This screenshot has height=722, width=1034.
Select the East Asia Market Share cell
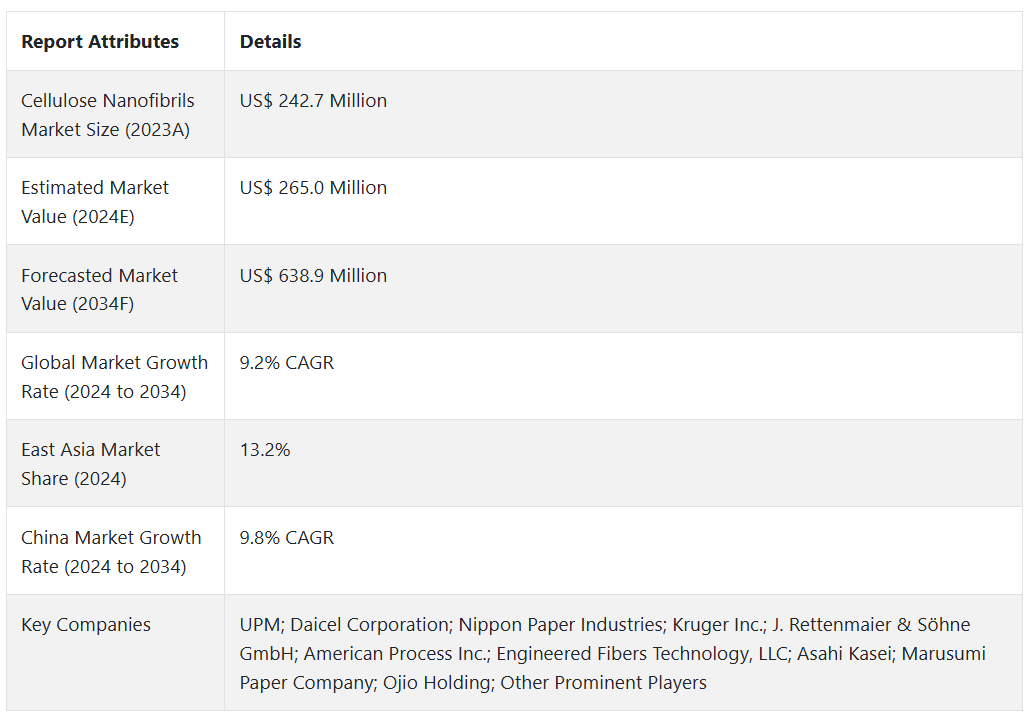(x=90, y=464)
